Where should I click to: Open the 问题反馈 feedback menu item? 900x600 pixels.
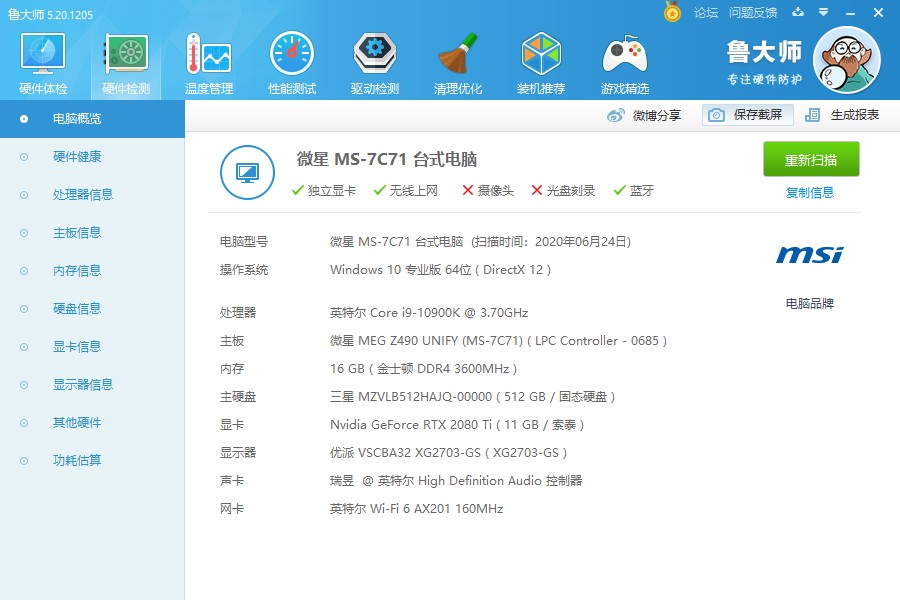click(753, 13)
